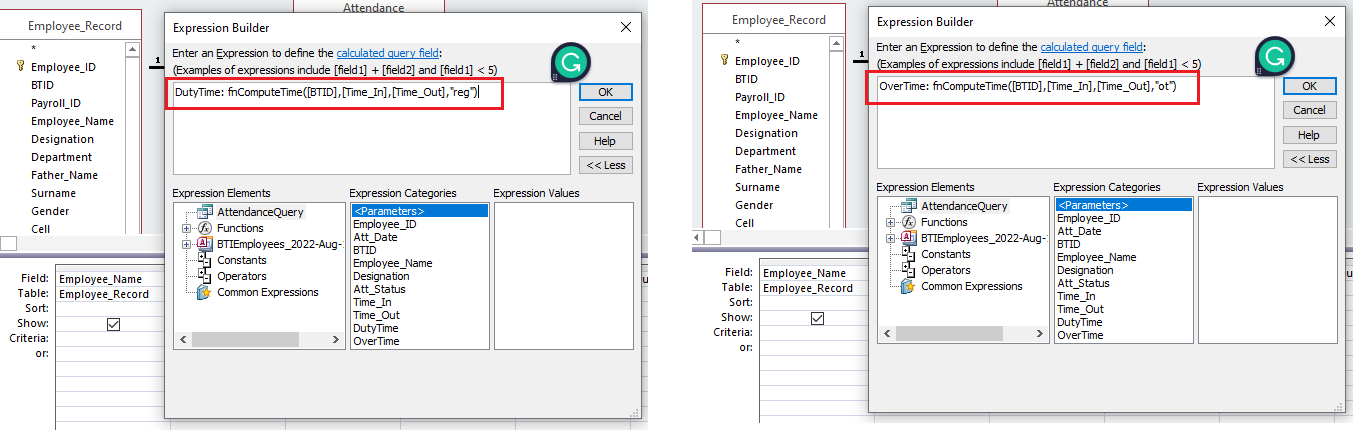Open Help in right Expression Builder
This screenshot has height=430, width=1360.
1309,135
